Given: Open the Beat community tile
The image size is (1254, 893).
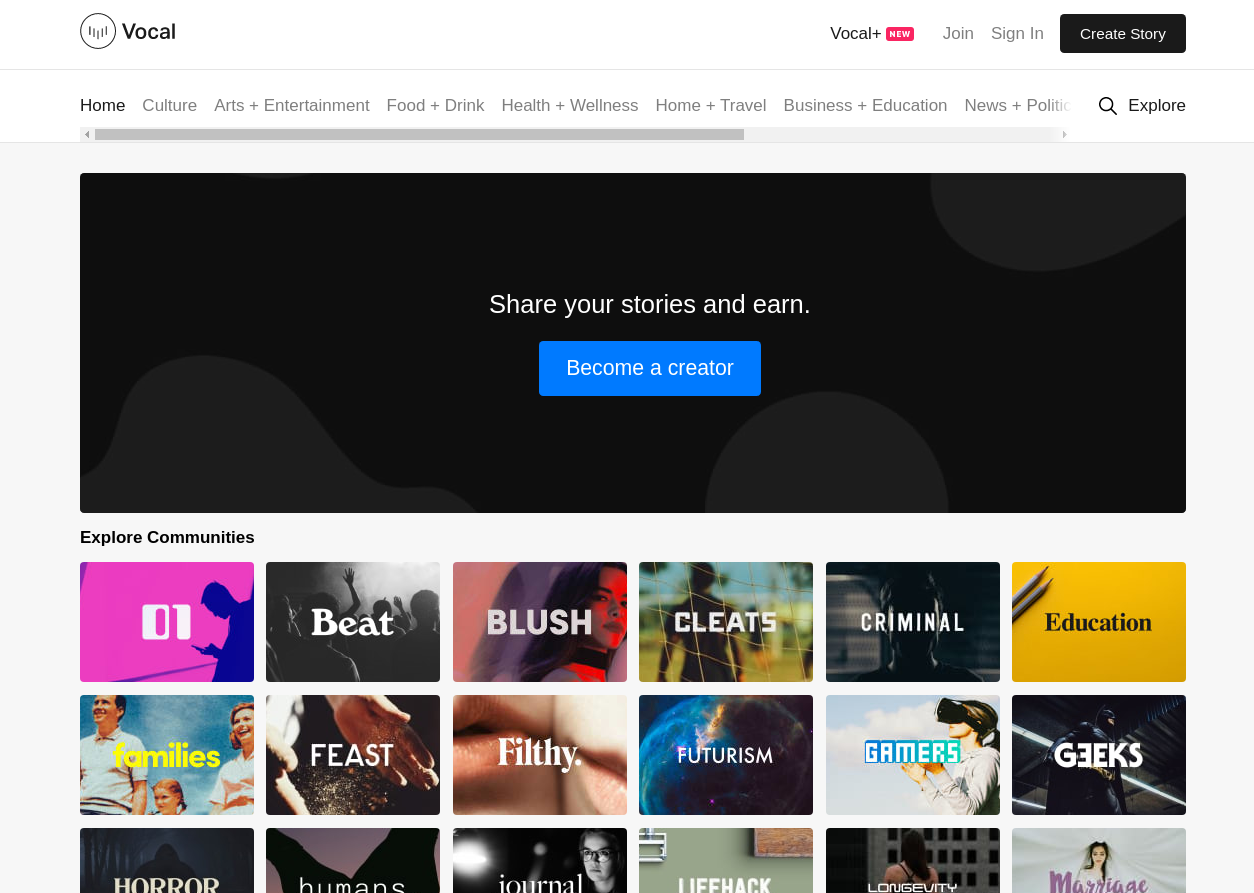Looking at the screenshot, I should point(353,622).
